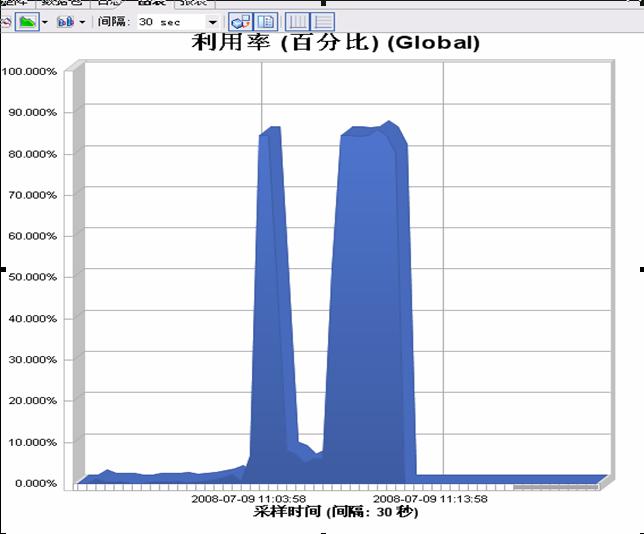Click the 70.000% axis label

32,195
